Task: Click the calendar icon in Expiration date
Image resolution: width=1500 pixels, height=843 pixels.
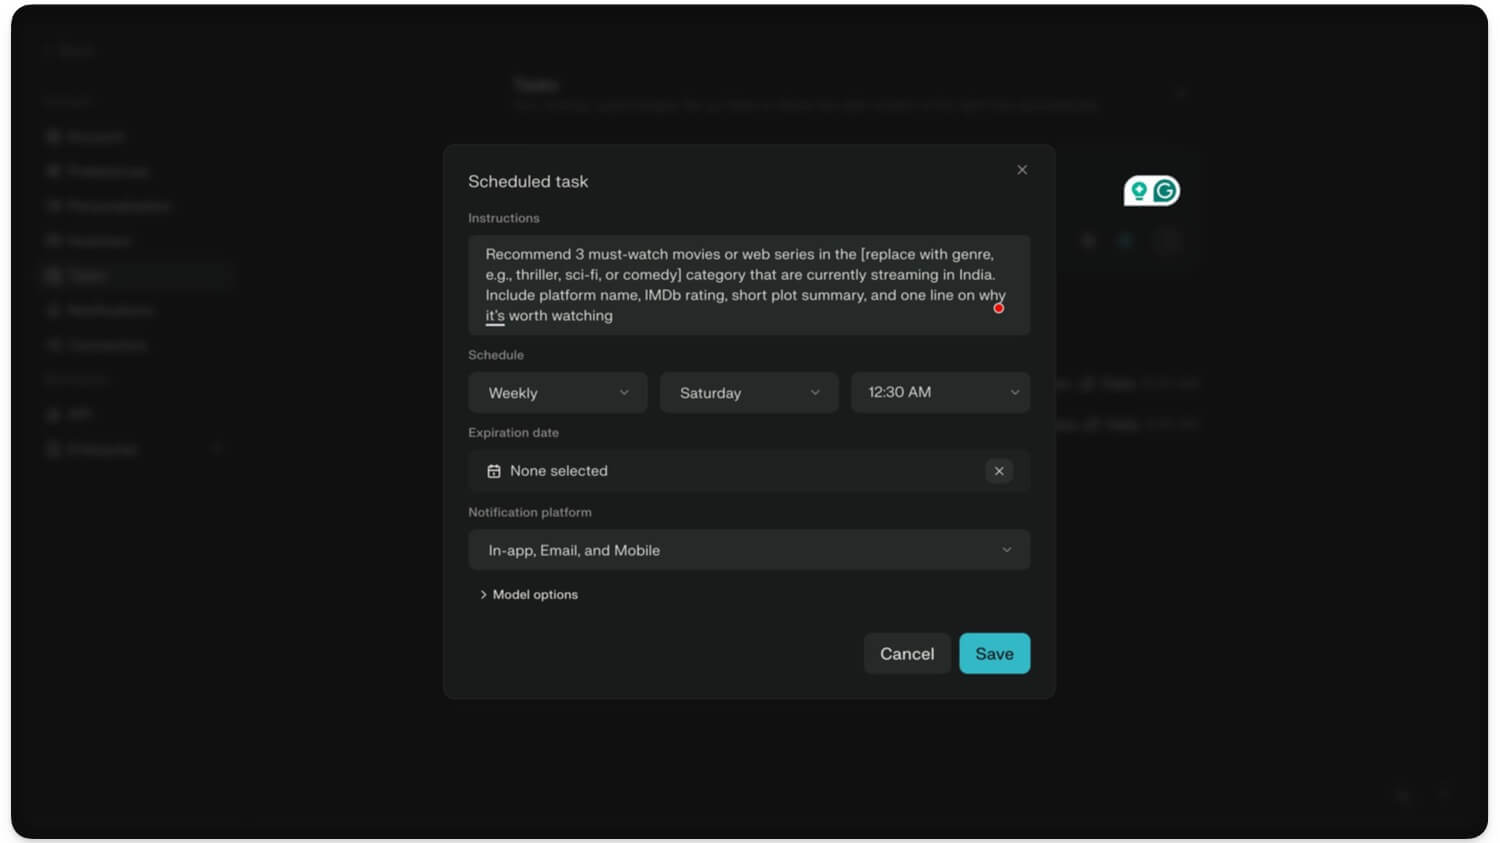Action: 494,471
